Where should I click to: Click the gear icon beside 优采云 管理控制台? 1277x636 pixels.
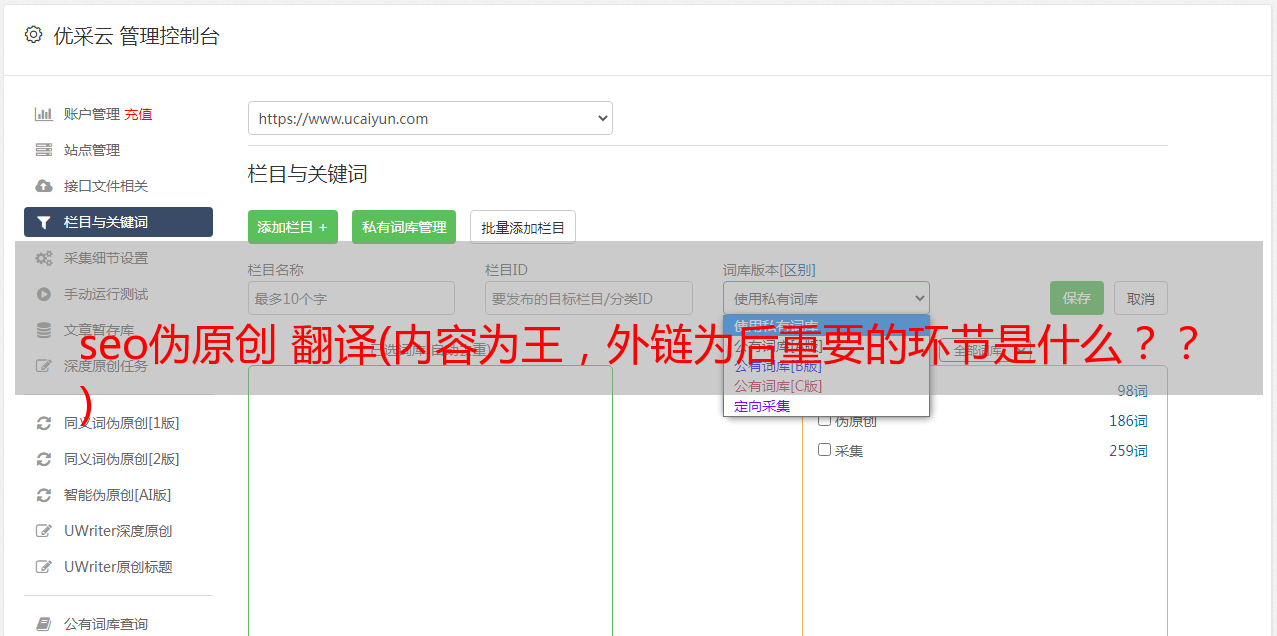[x=33, y=35]
